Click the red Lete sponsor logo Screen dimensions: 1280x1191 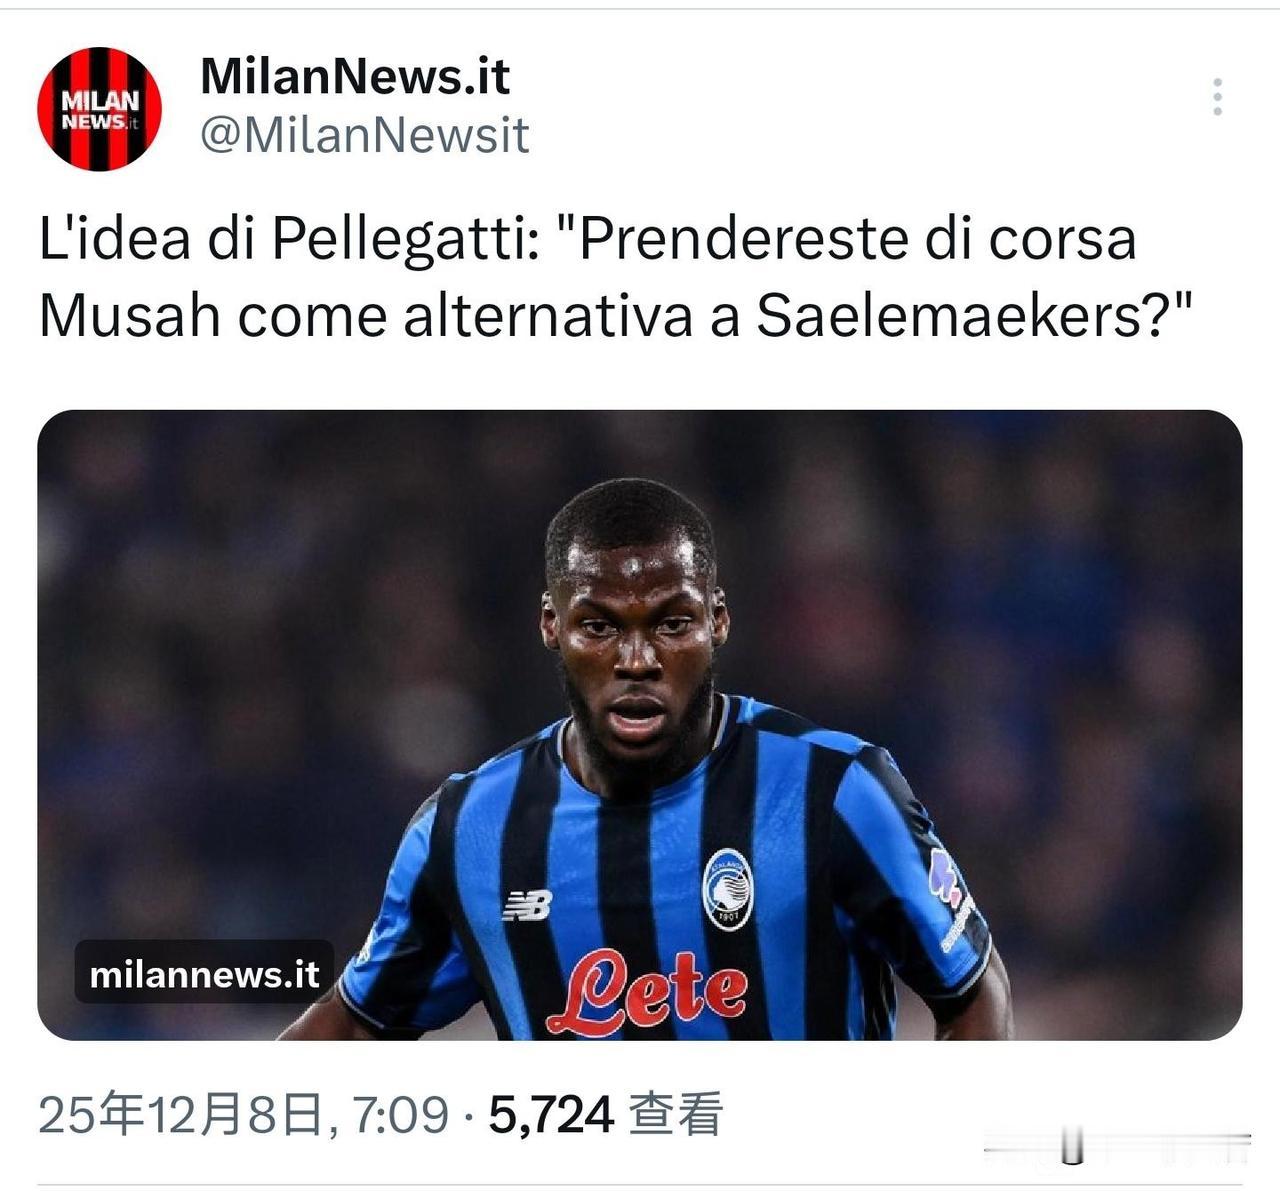[x=648, y=990]
